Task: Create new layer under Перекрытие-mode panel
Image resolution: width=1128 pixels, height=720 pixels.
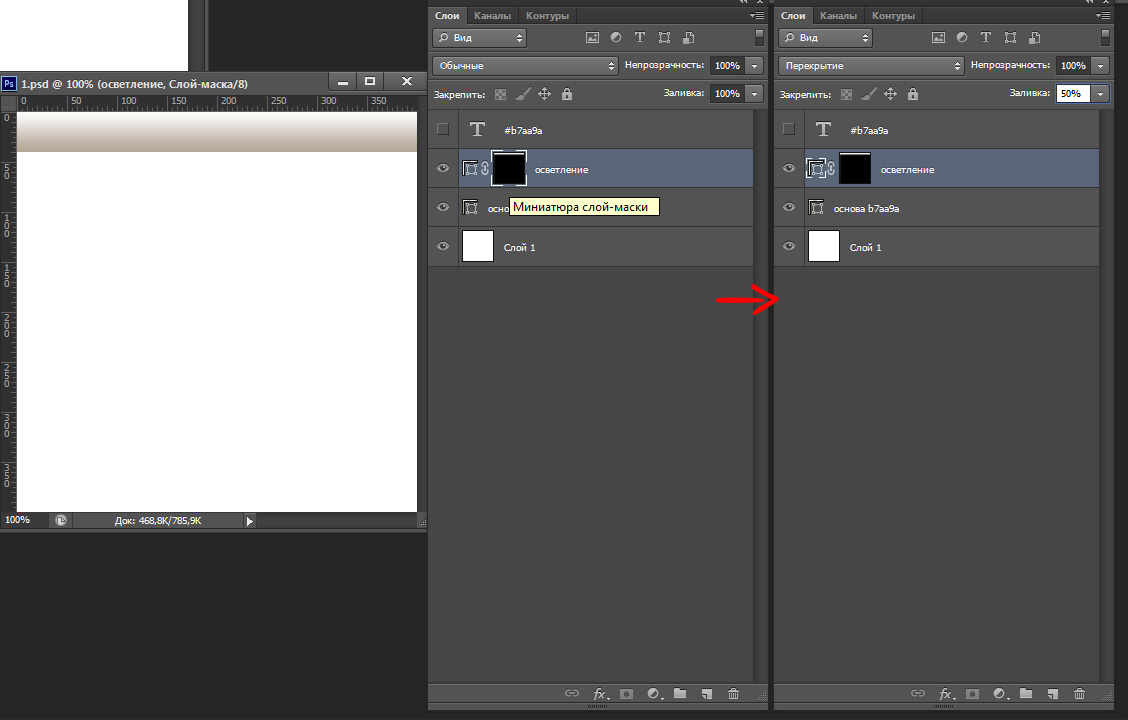Action: (1052, 693)
